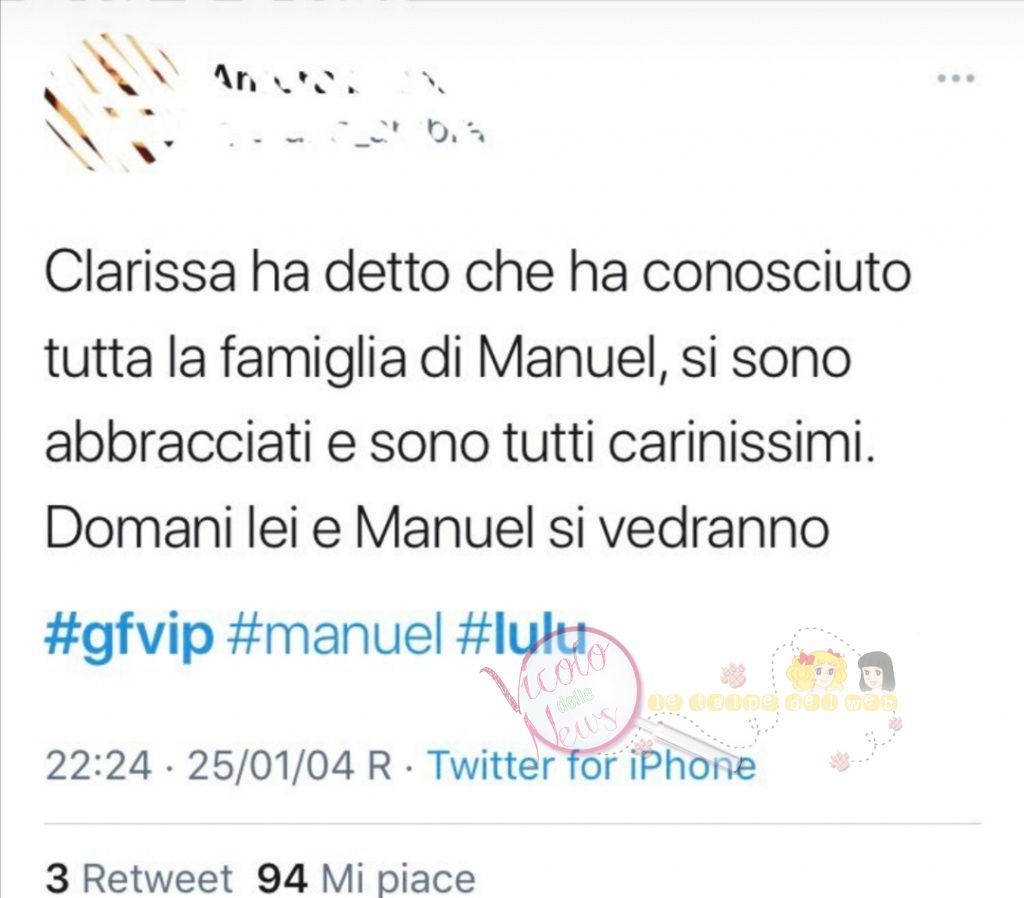Viewport: 1024px width, 898px height.
Task: Click the blurred username handle below the name
Action: (x=349, y=133)
